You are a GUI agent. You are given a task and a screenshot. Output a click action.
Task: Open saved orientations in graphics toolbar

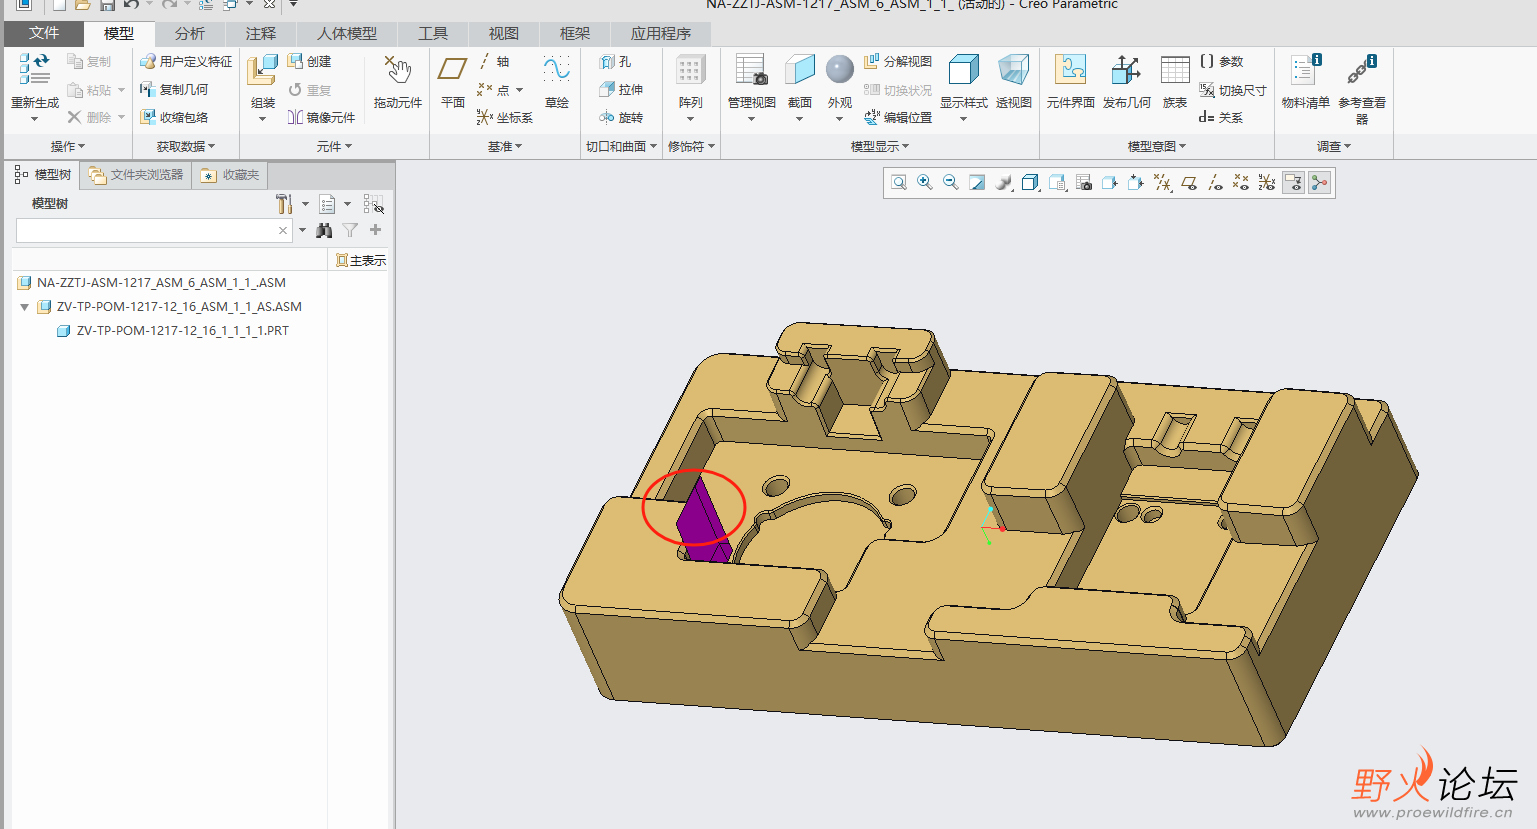[1057, 183]
